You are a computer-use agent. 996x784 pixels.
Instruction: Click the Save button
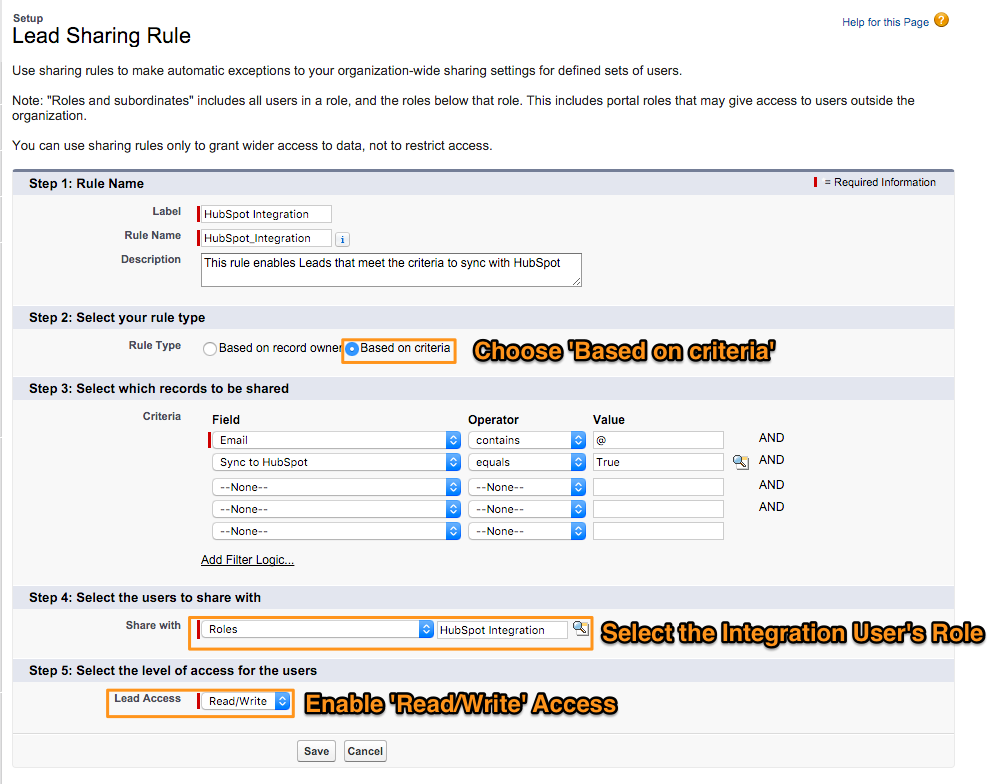tap(316, 751)
